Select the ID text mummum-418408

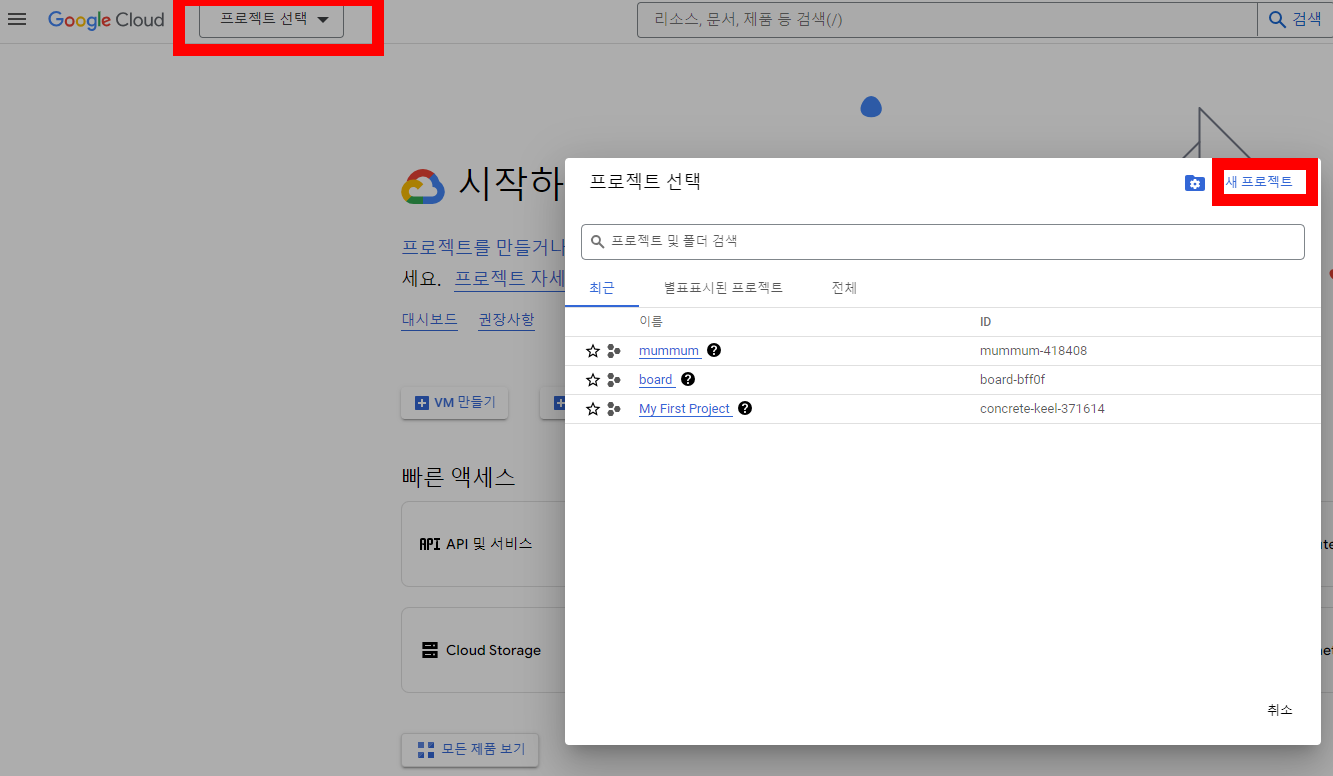point(1033,351)
